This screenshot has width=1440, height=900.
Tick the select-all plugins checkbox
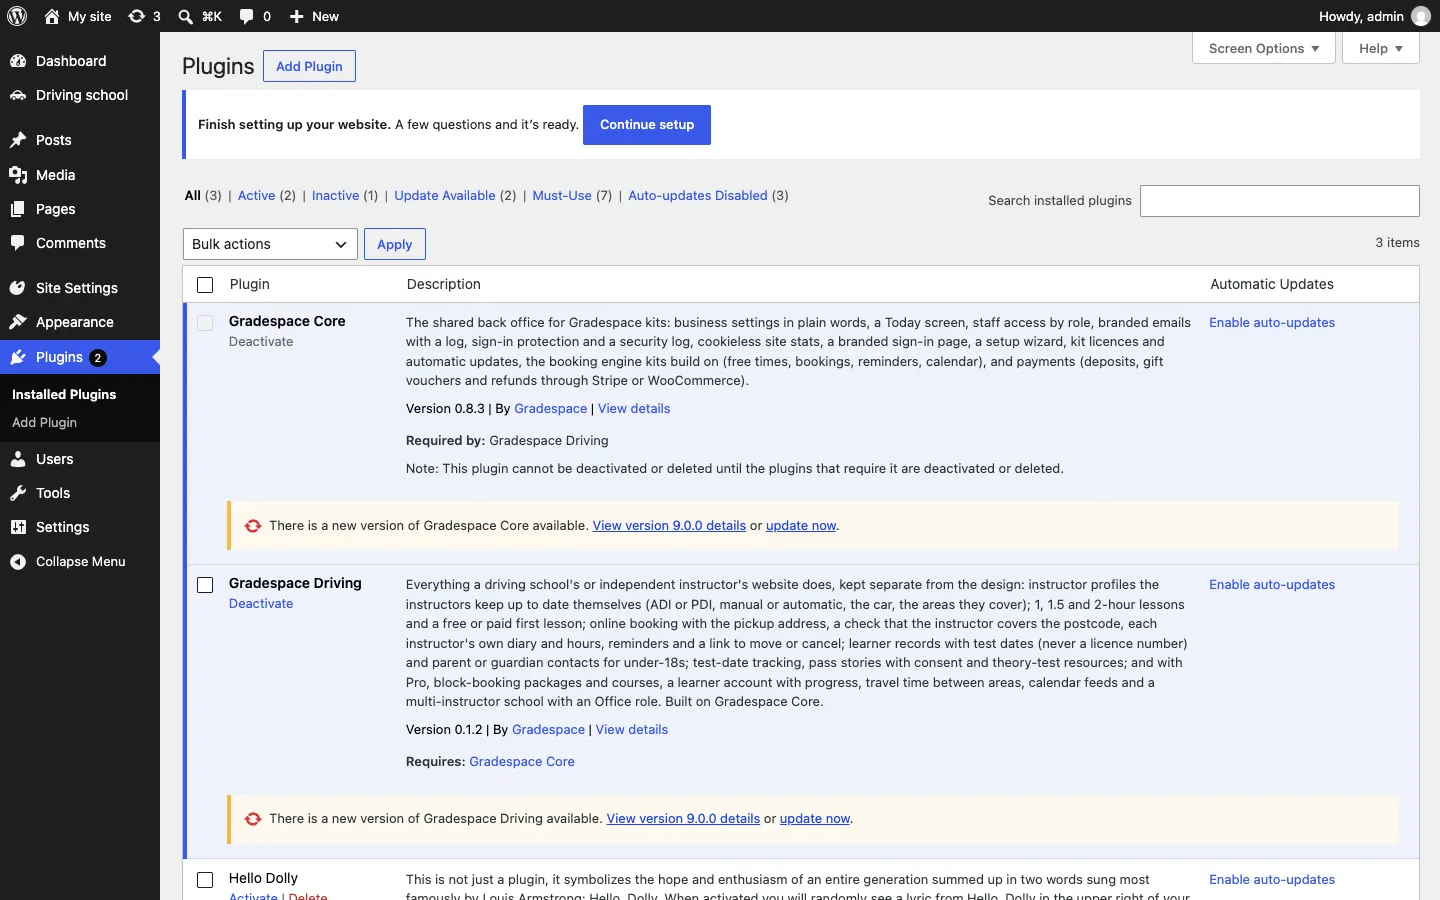click(x=206, y=285)
